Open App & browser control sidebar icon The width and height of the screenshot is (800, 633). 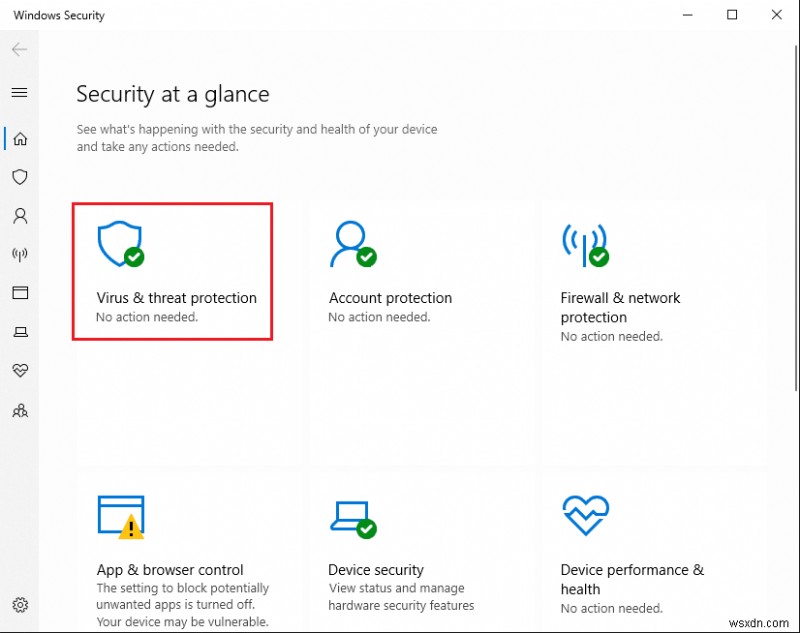pos(19,293)
